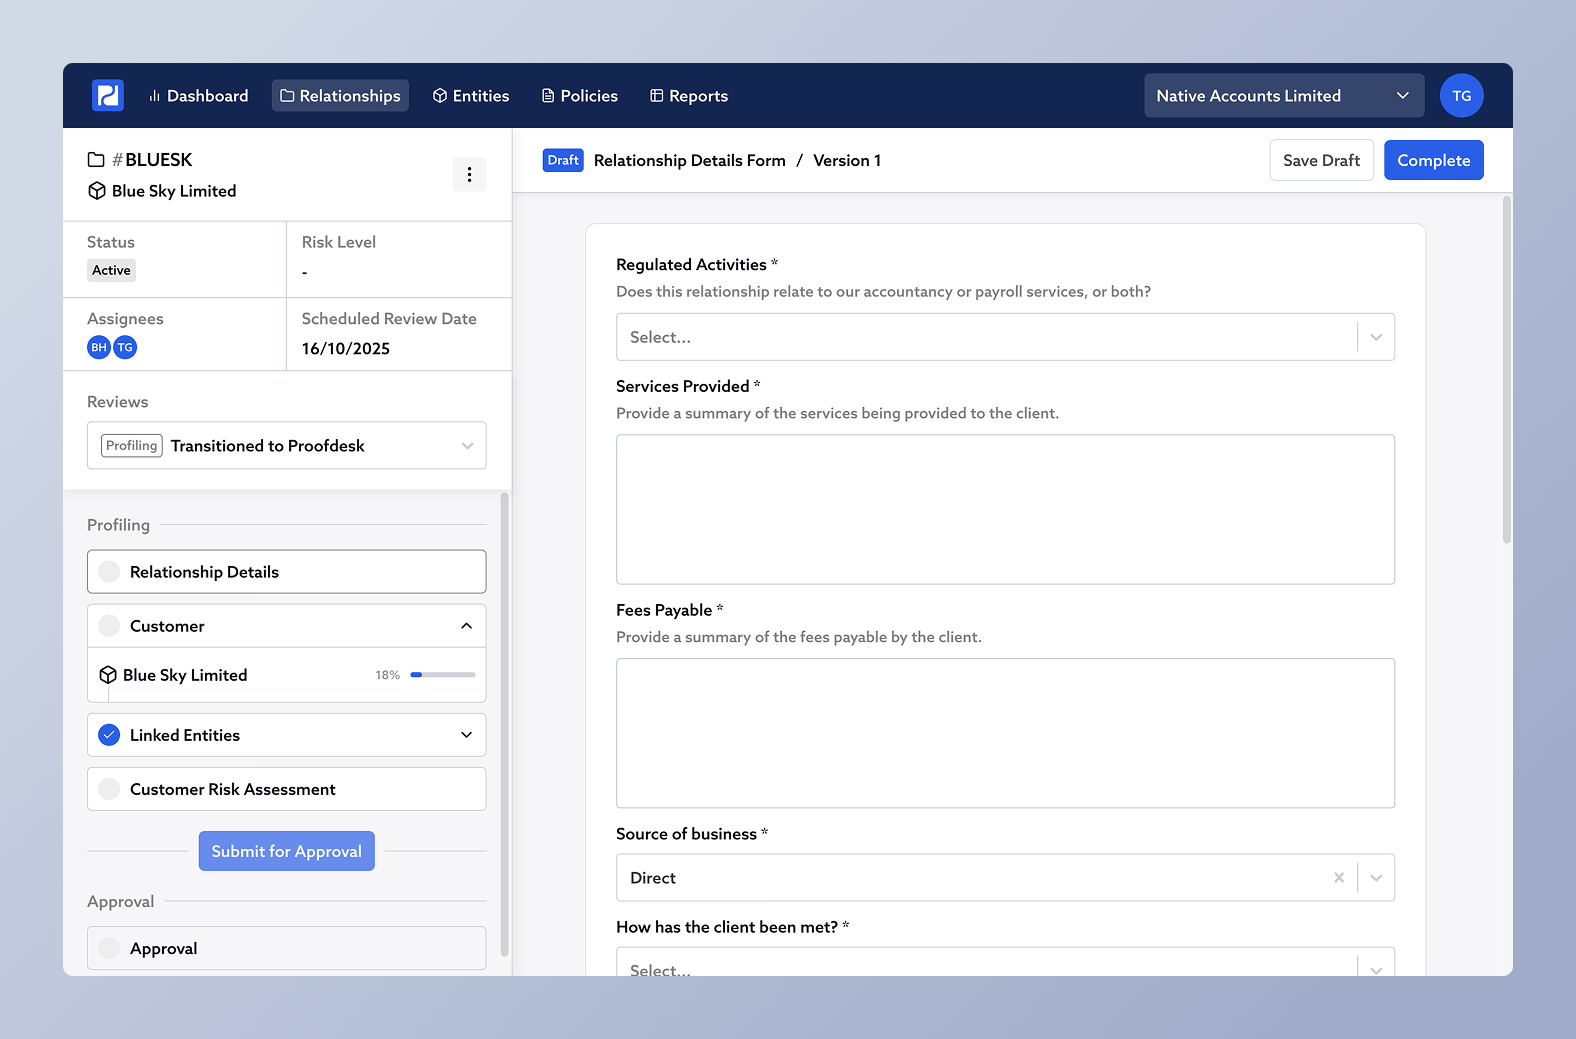The height and width of the screenshot is (1039, 1576).
Task: Click into the Services Provided text area
Action: (x=1004, y=509)
